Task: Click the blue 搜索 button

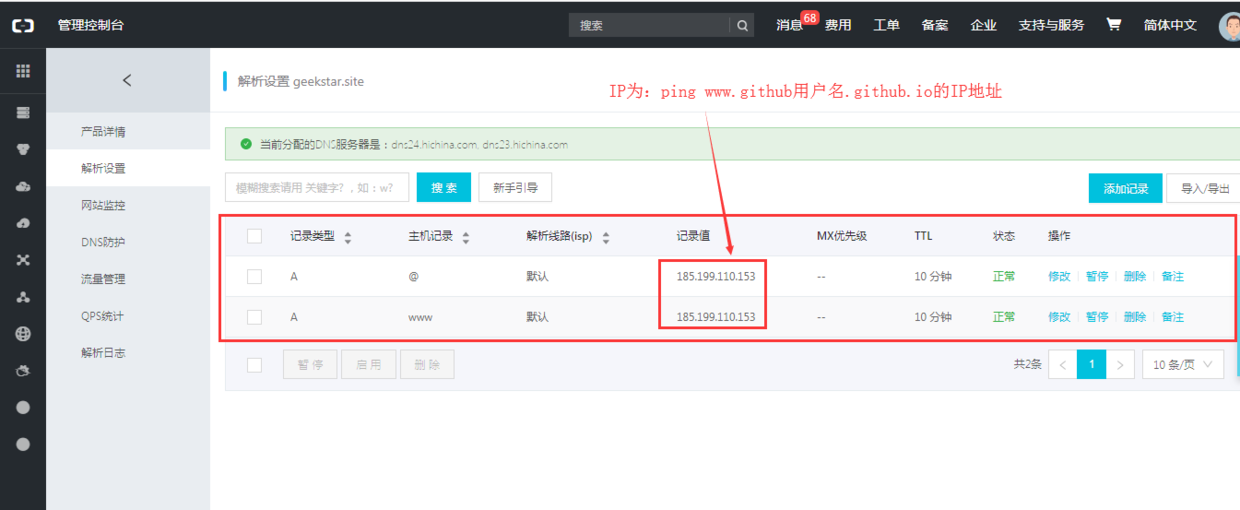Action: coord(444,187)
